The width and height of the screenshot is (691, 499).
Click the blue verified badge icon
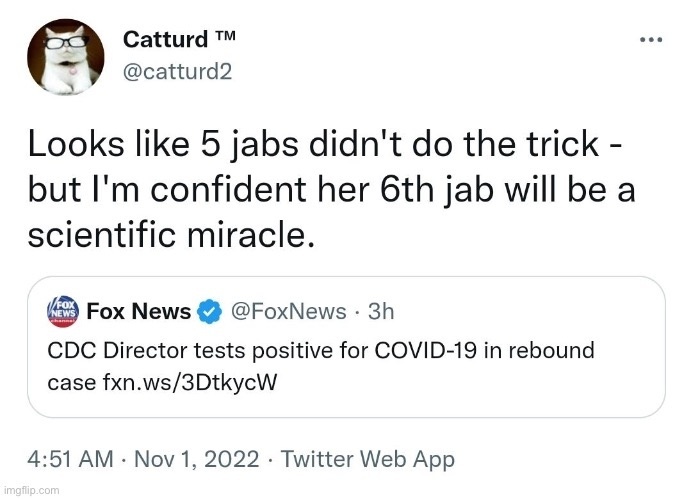pos(209,311)
